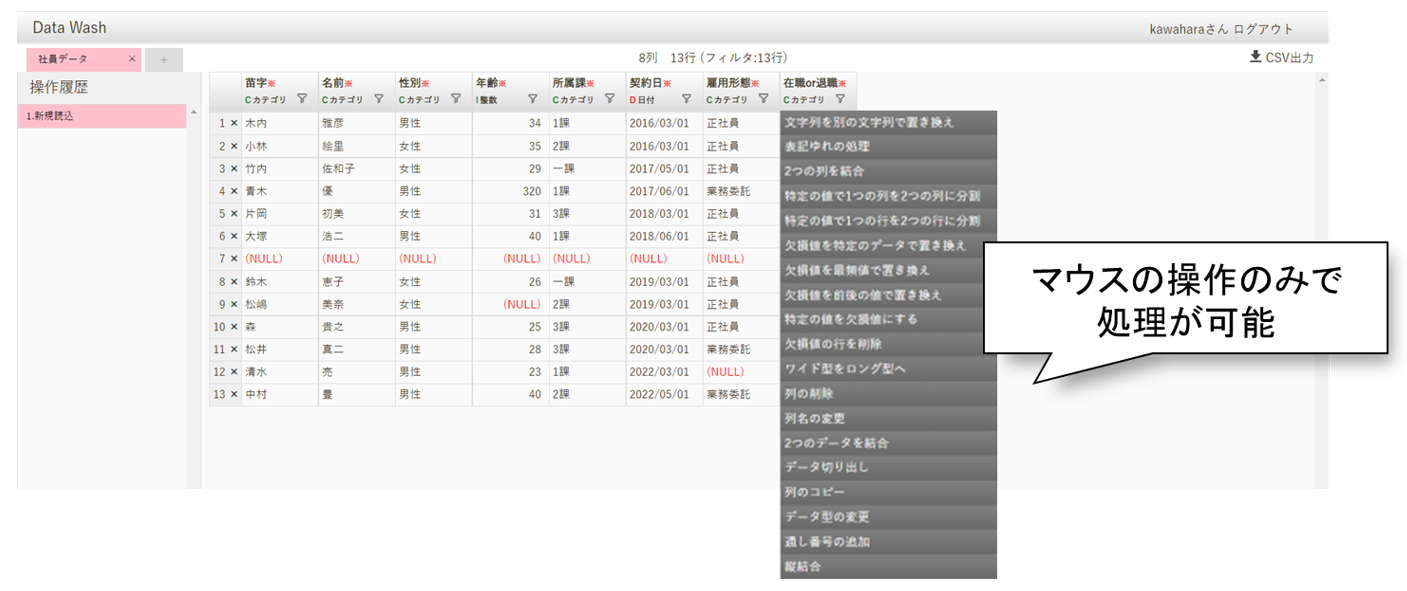Image resolution: width=1407 pixels, height=591 pixels.
Task: Add a new tab with the + button
Action: [x=164, y=60]
